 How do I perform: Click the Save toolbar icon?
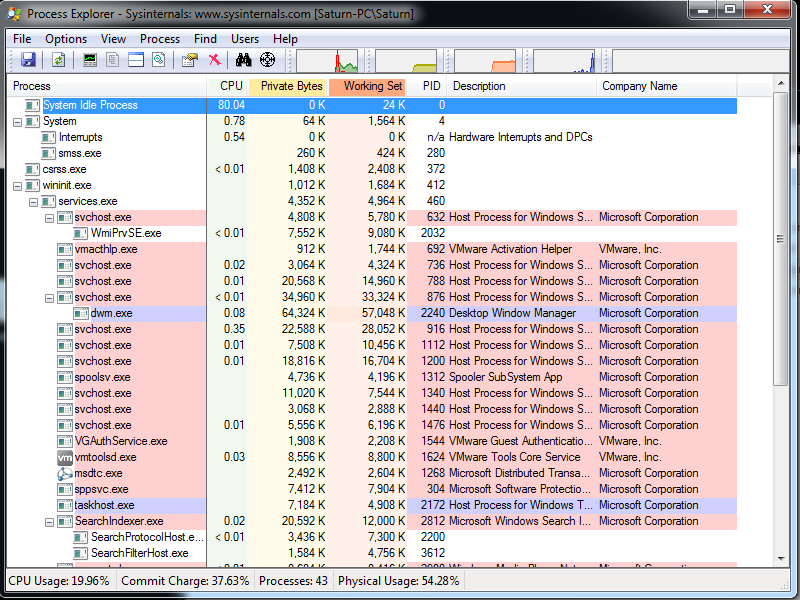click(28, 60)
